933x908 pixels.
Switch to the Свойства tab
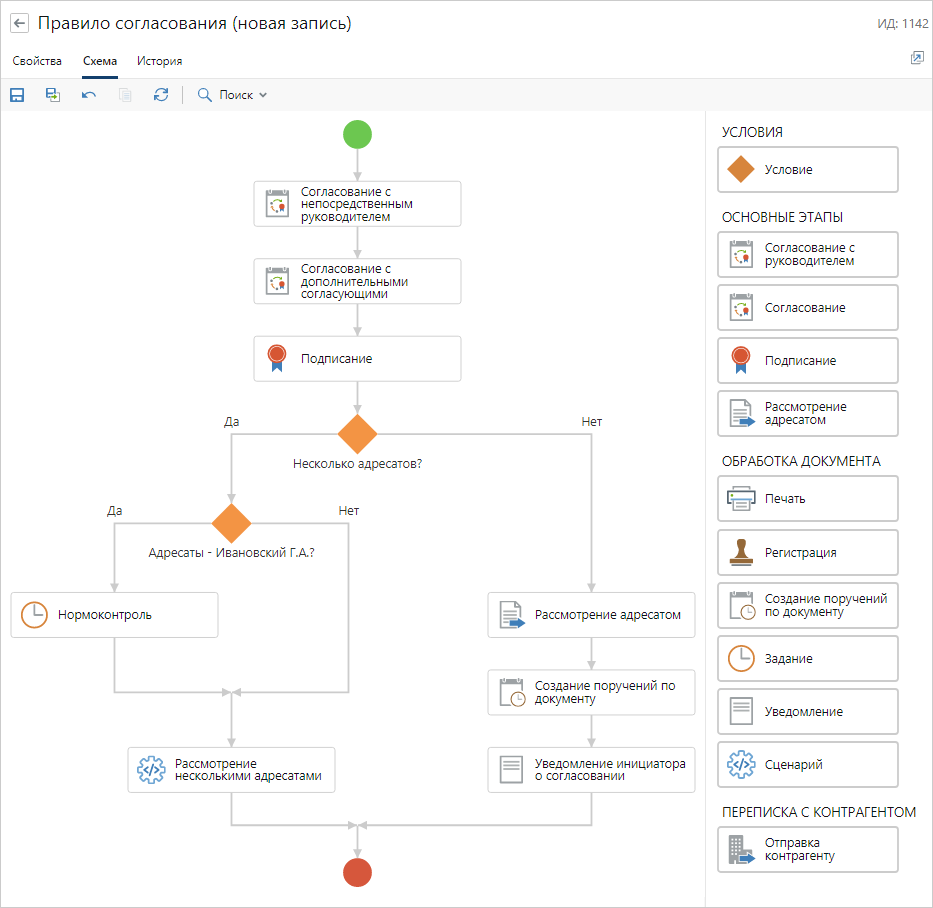(37, 61)
